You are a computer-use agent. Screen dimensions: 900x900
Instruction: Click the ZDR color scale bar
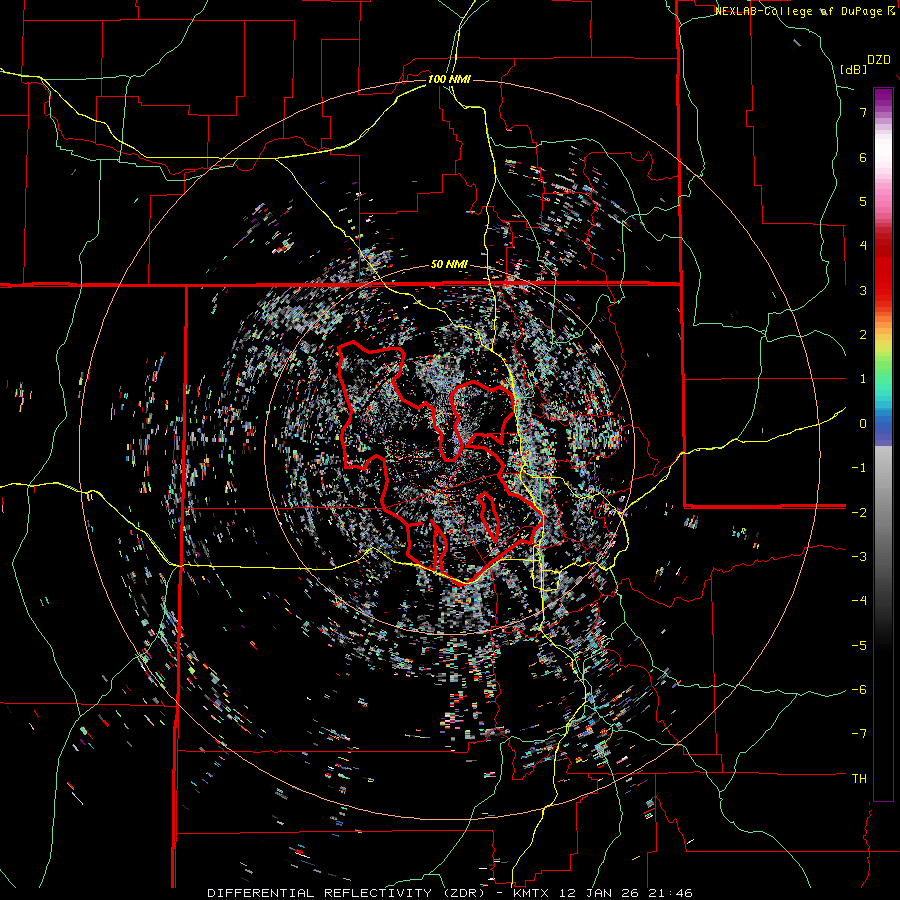click(883, 444)
